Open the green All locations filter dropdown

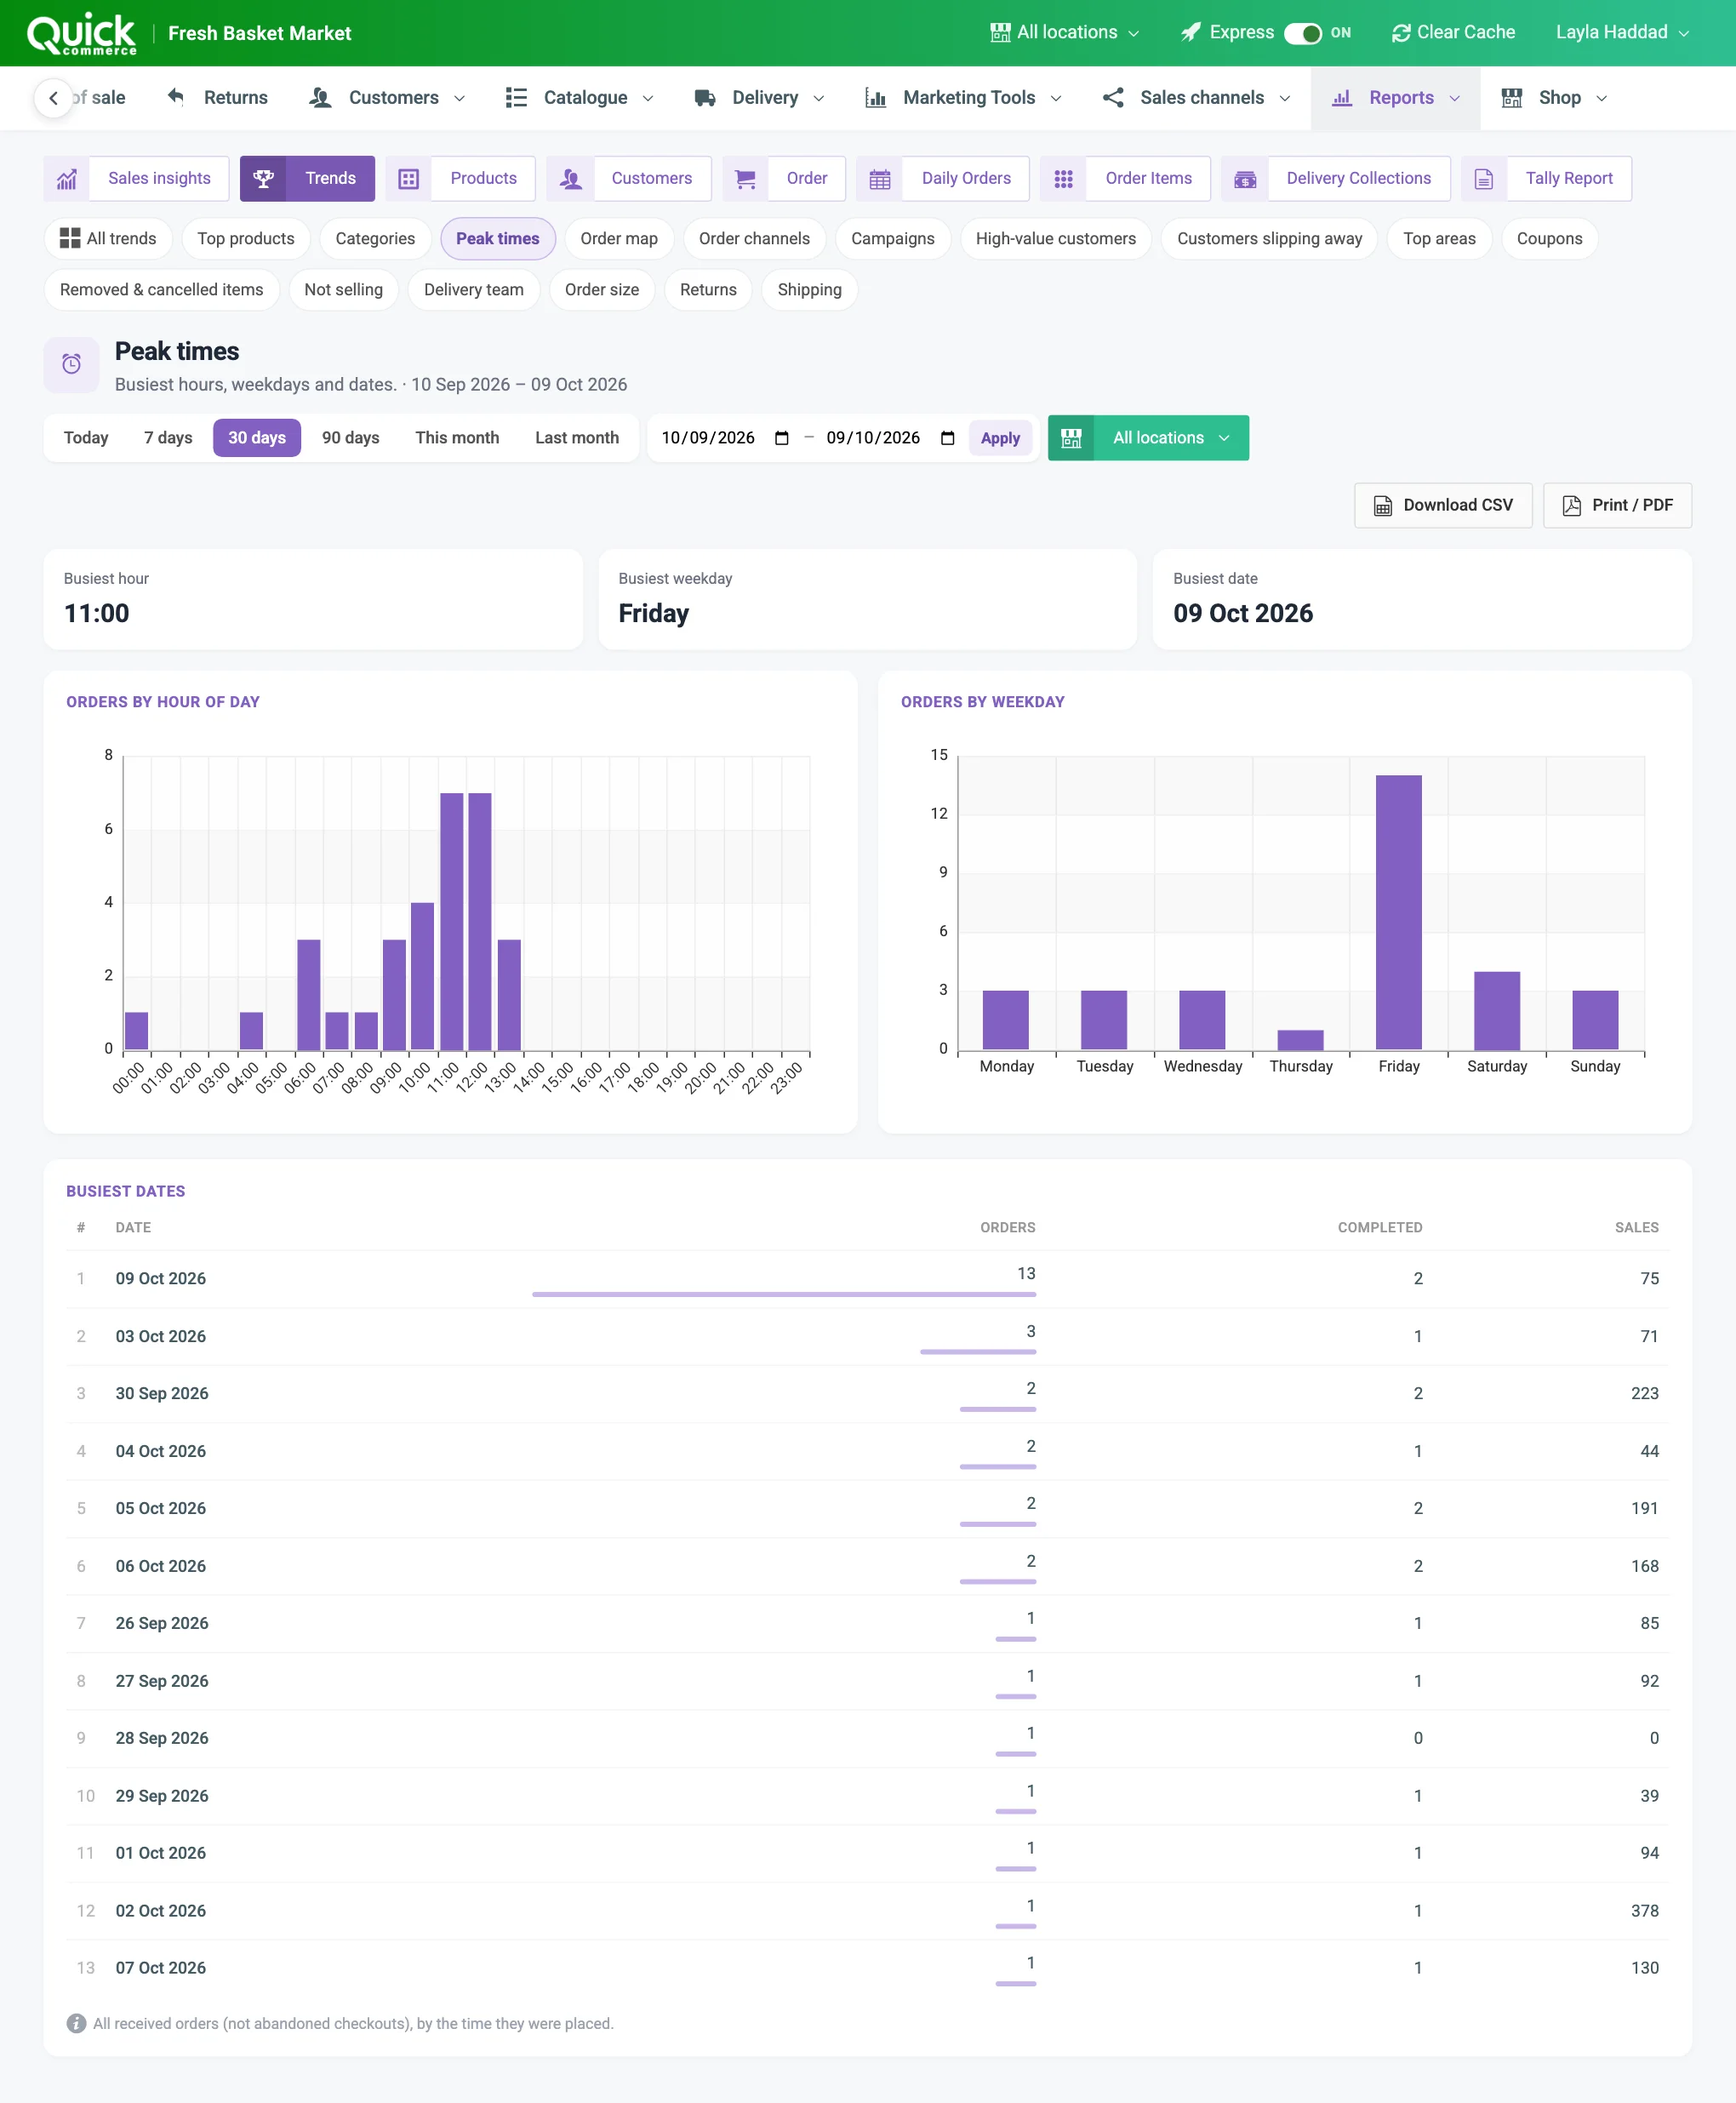coord(1148,438)
